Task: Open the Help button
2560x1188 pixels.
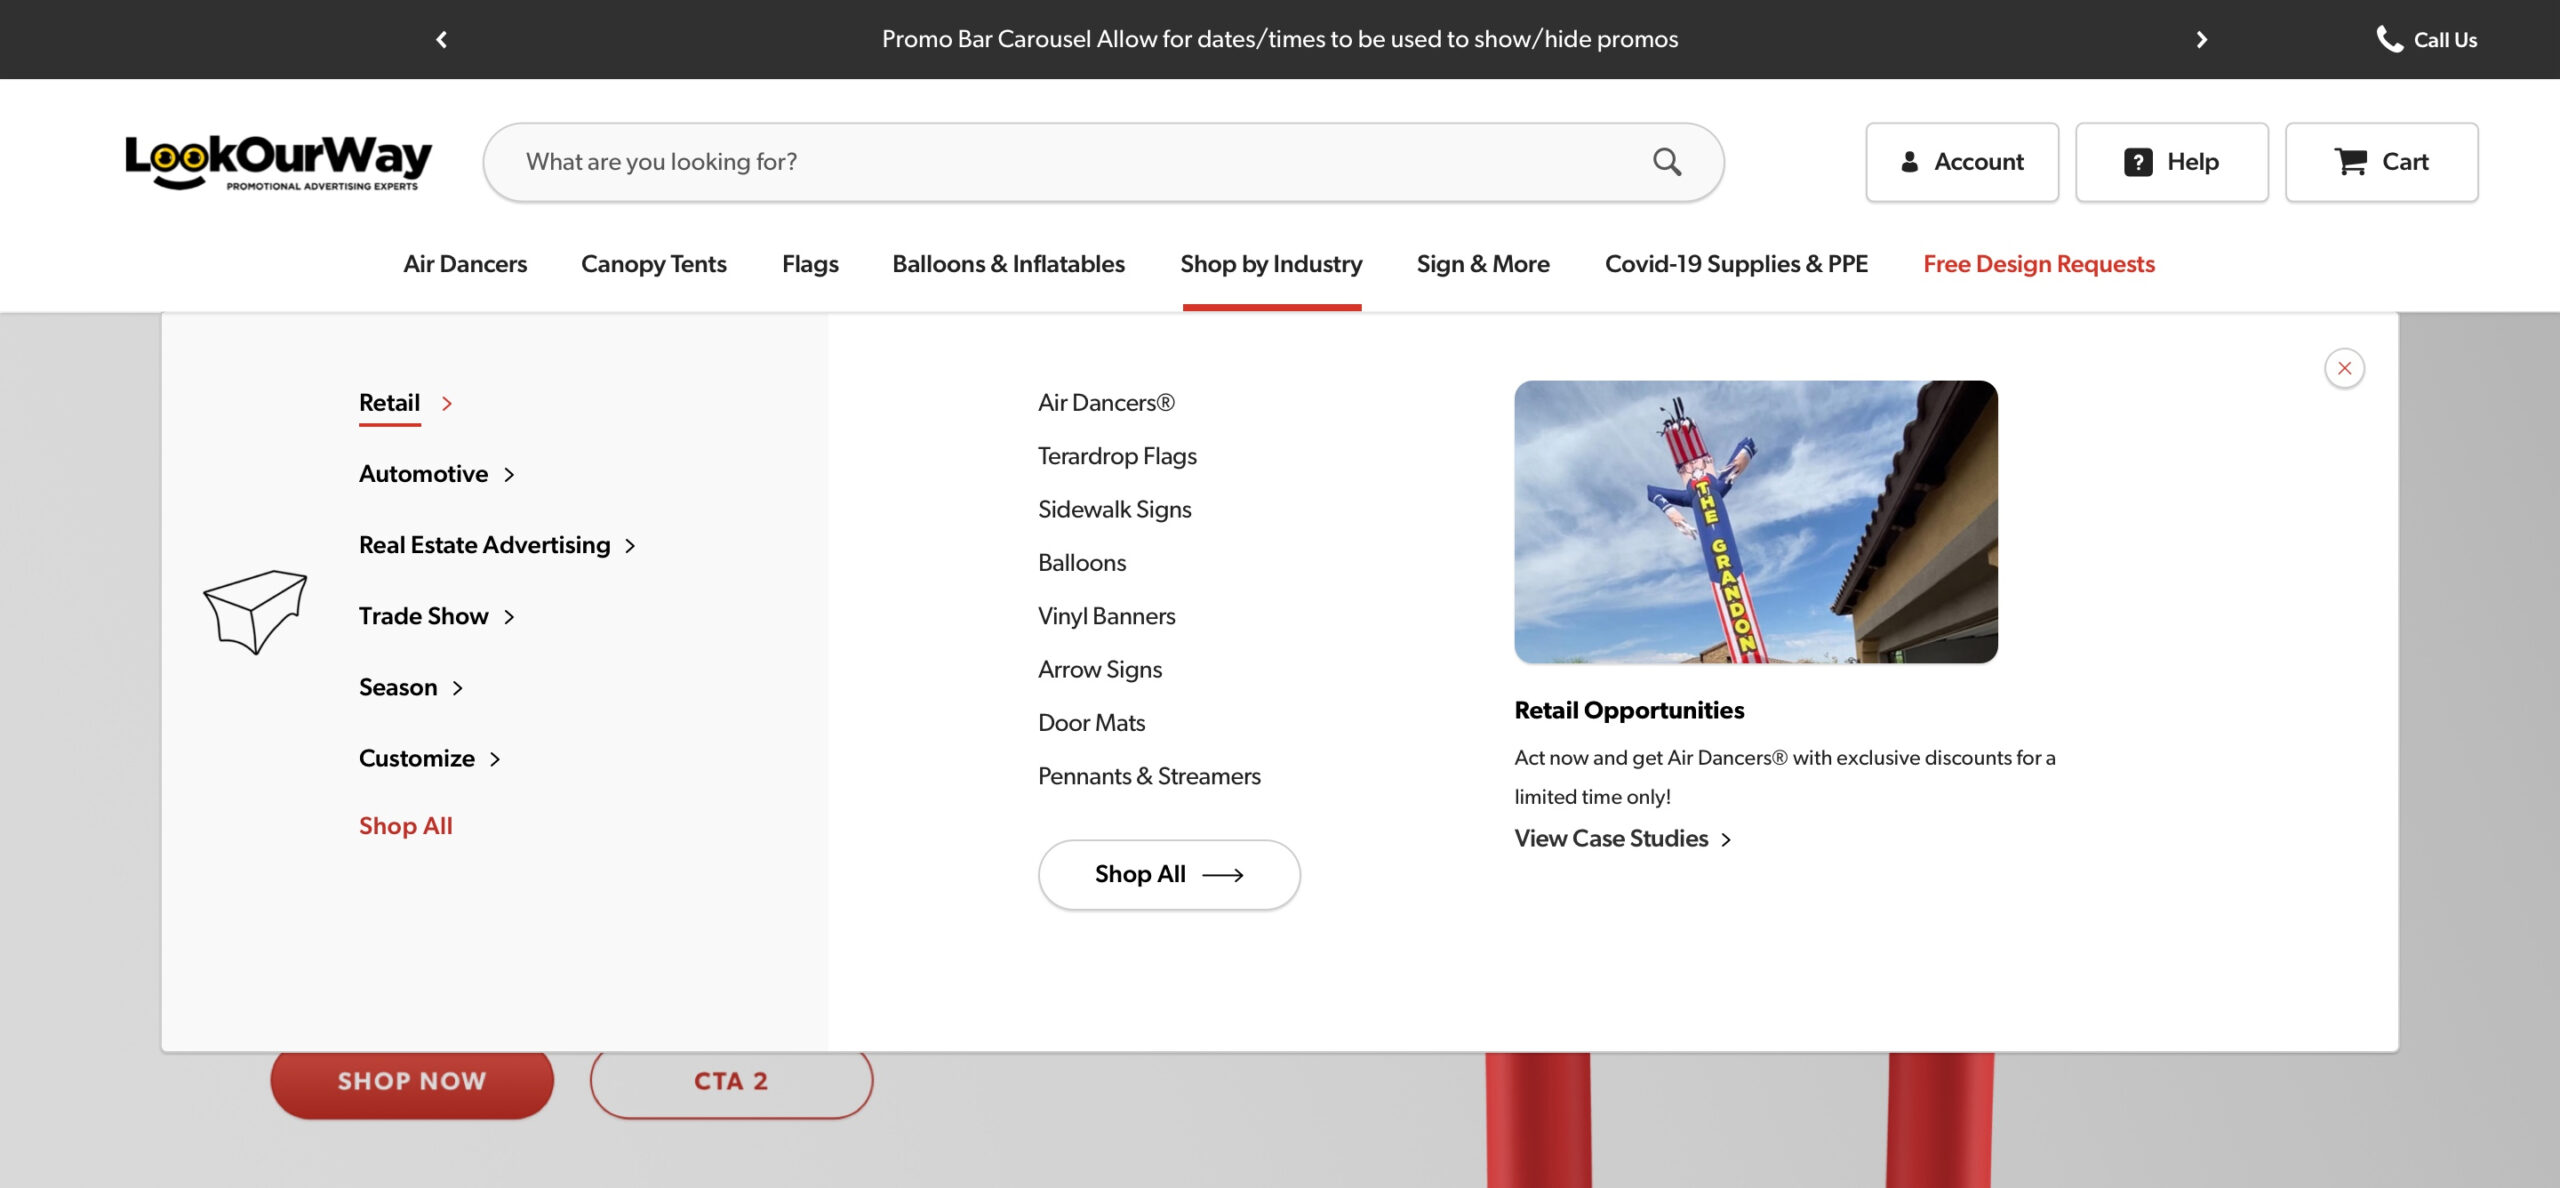Action: point(2171,162)
